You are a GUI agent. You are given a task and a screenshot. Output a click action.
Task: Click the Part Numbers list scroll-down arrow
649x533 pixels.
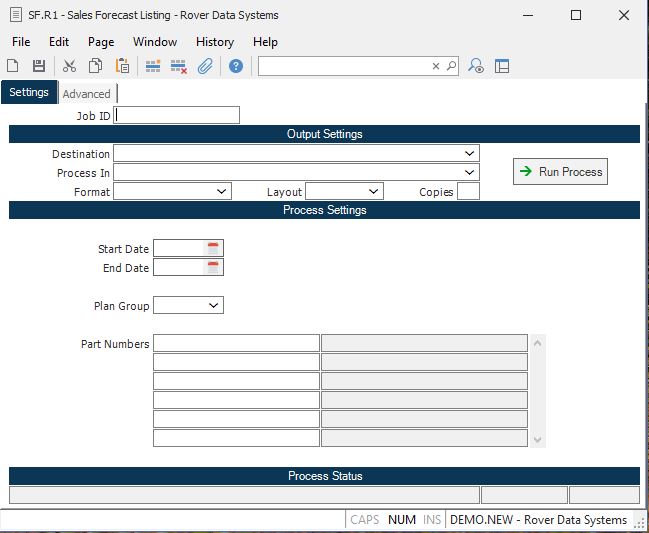click(x=539, y=439)
